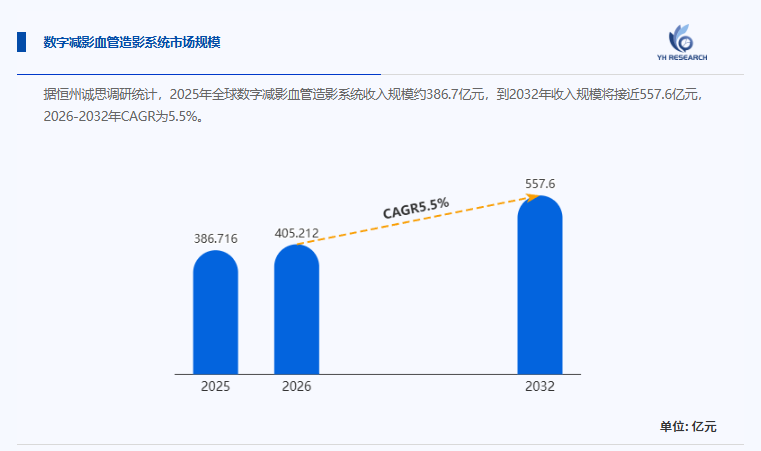Click the blue underline beneath the title
This screenshot has height=451, width=761.
[199, 74]
